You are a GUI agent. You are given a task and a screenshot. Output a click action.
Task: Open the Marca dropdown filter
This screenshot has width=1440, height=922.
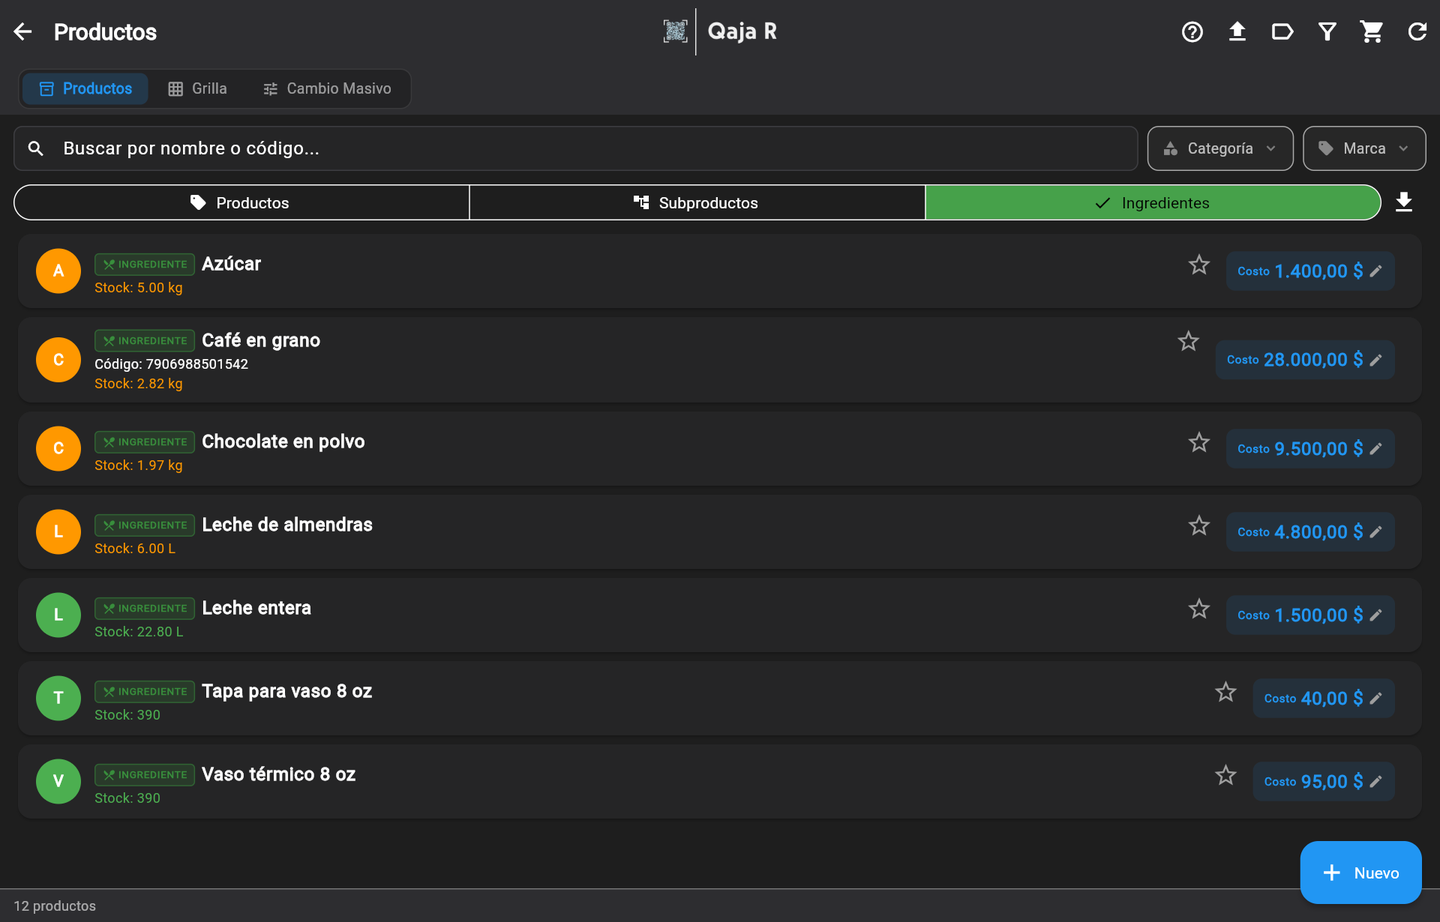pyautogui.click(x=1364, y=148)
